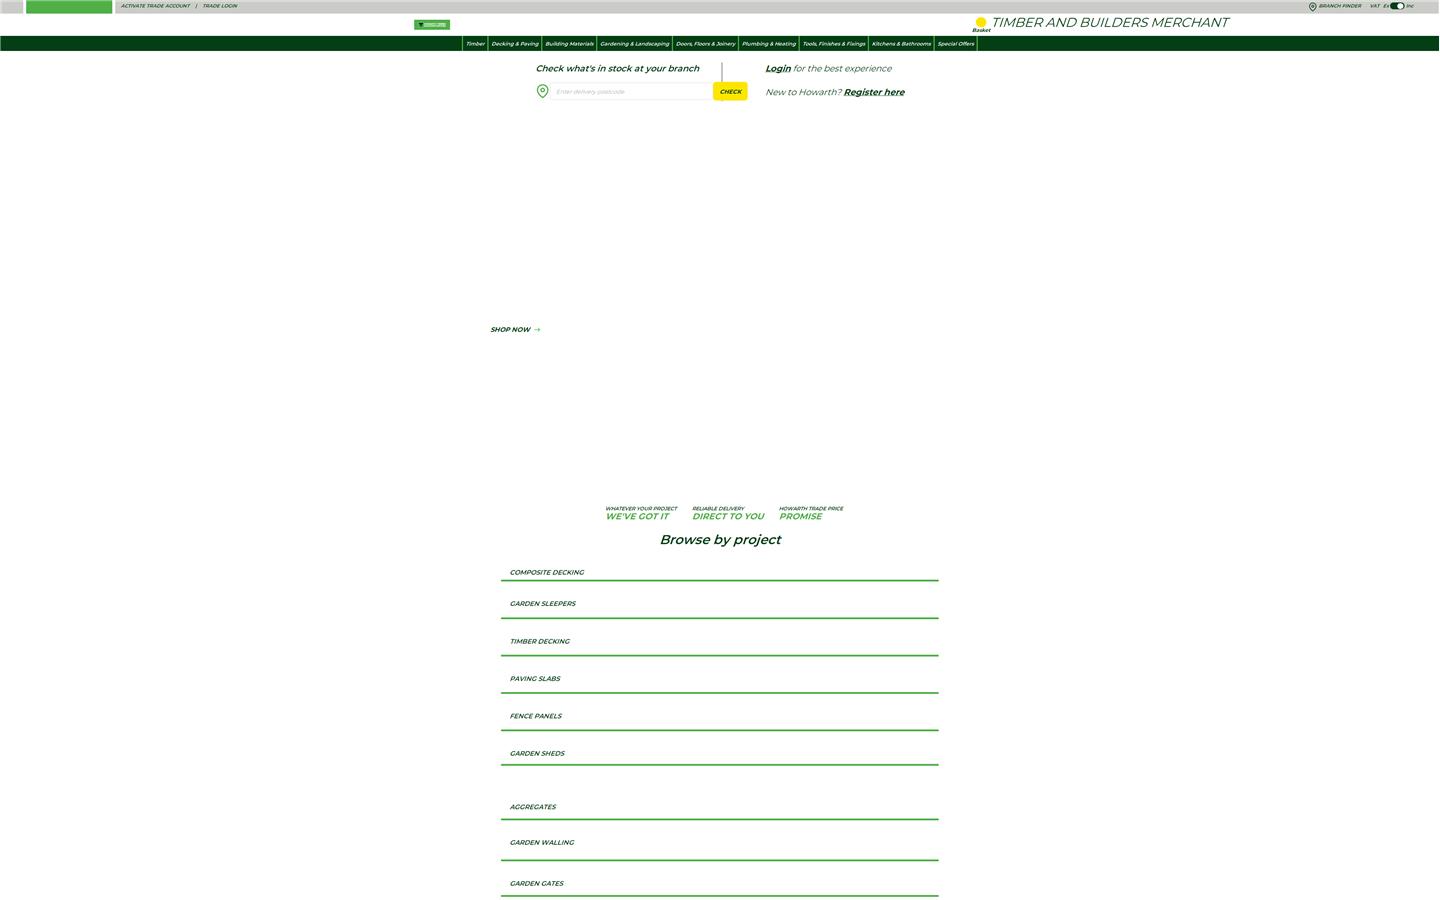Screen dimensions: 1440x900
Task: Select the location pin beside the postcode field
Action: pos(543,91)
